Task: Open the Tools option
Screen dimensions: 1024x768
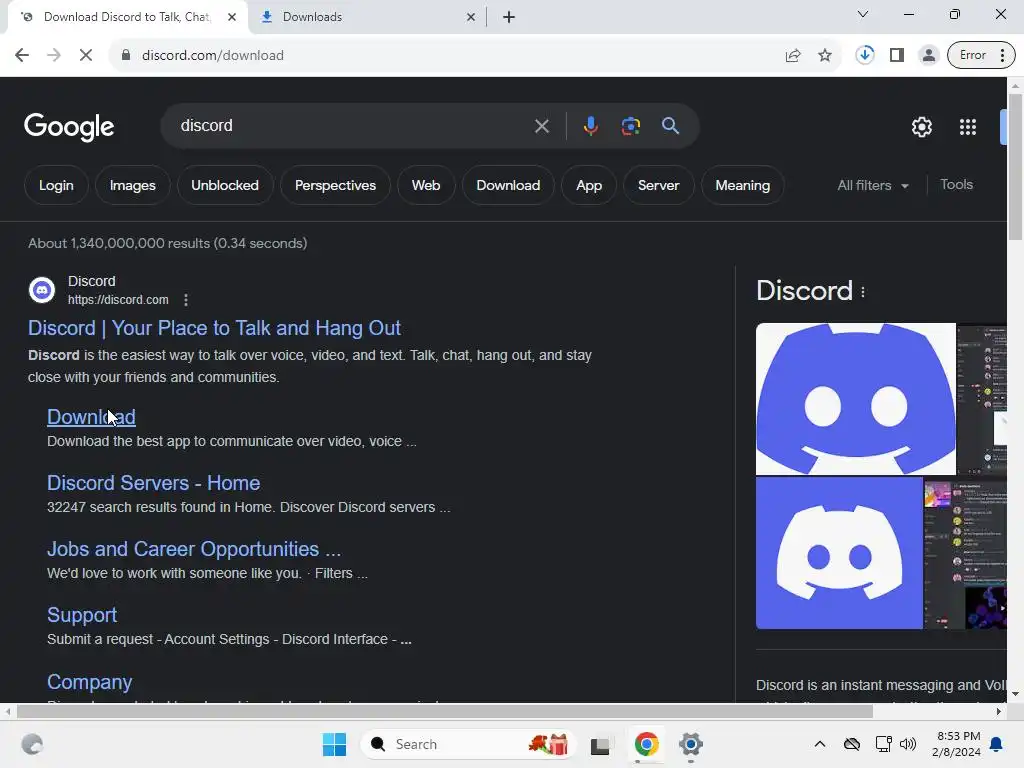Action: pos(956,185)
